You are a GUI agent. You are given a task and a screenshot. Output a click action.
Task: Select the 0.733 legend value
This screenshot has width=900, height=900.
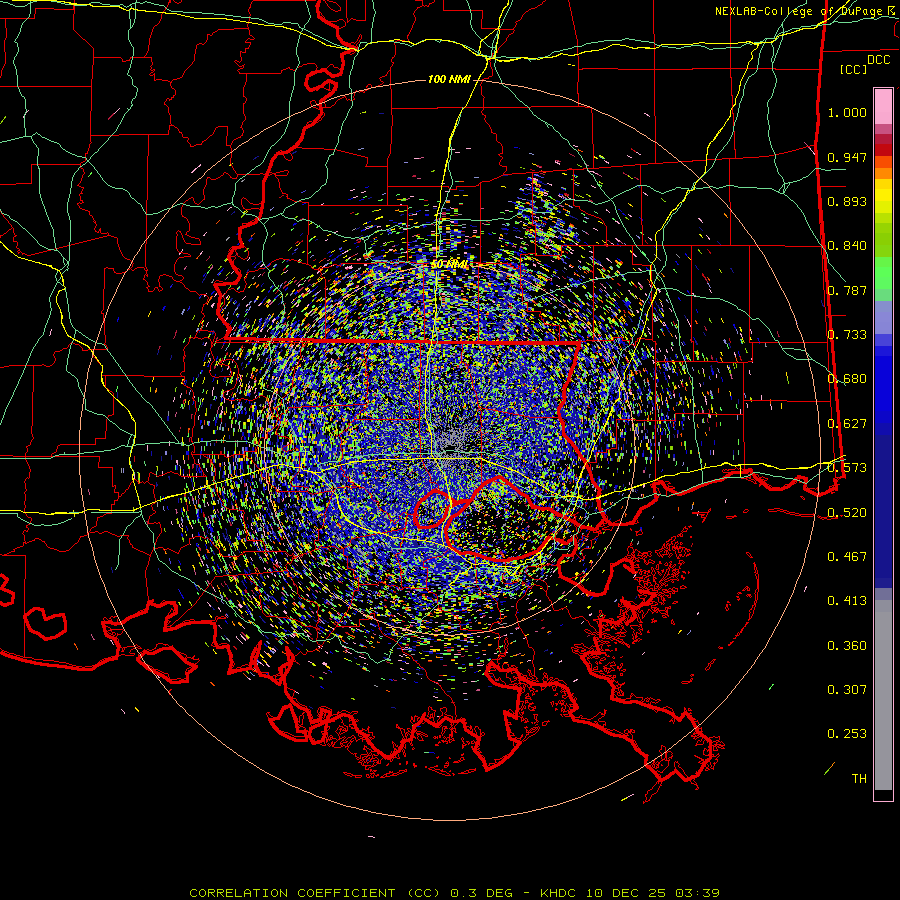tap(847, 335)
